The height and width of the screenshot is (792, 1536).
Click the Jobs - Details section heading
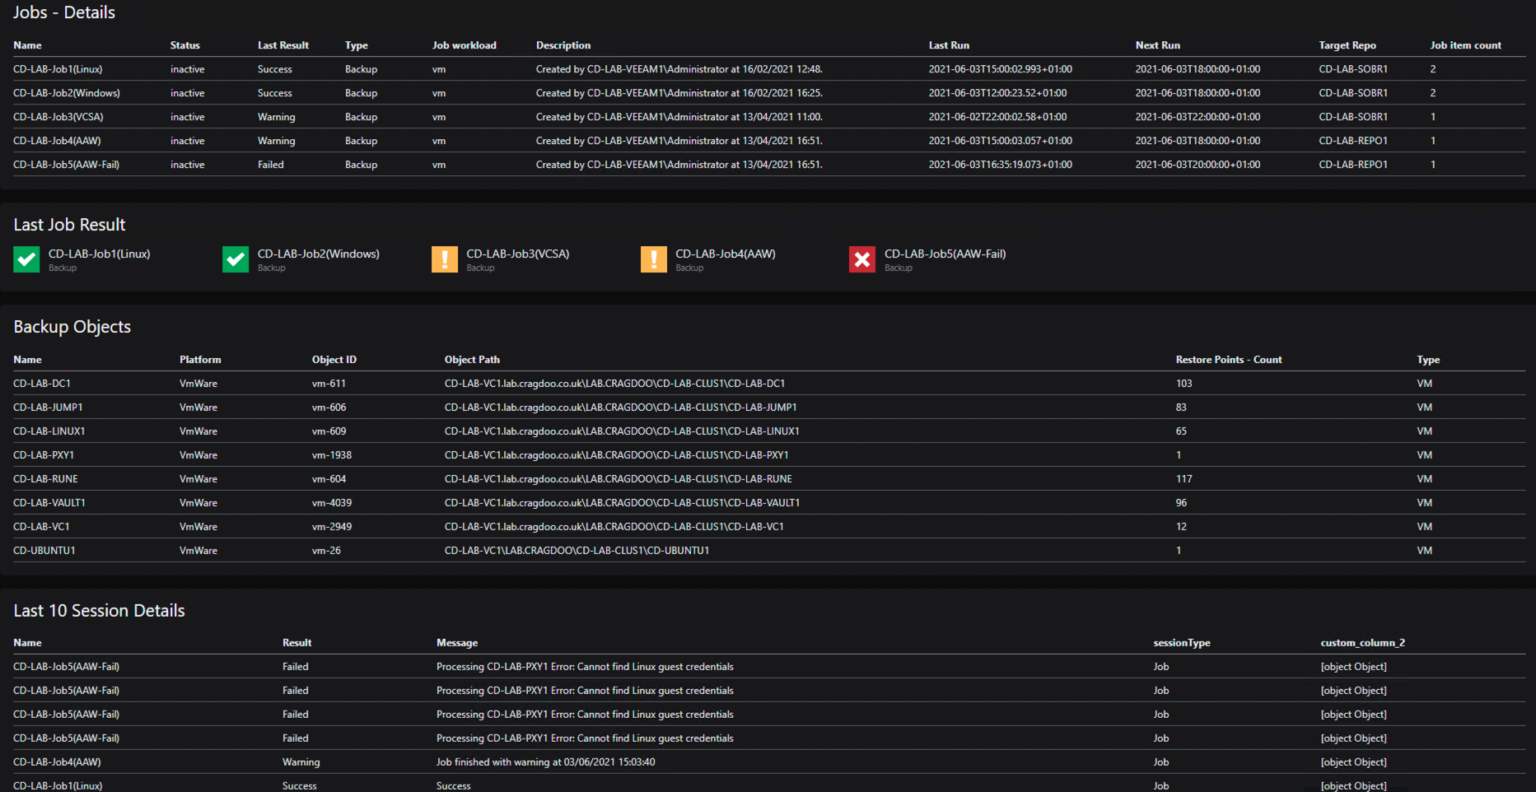tap(64, 13)
